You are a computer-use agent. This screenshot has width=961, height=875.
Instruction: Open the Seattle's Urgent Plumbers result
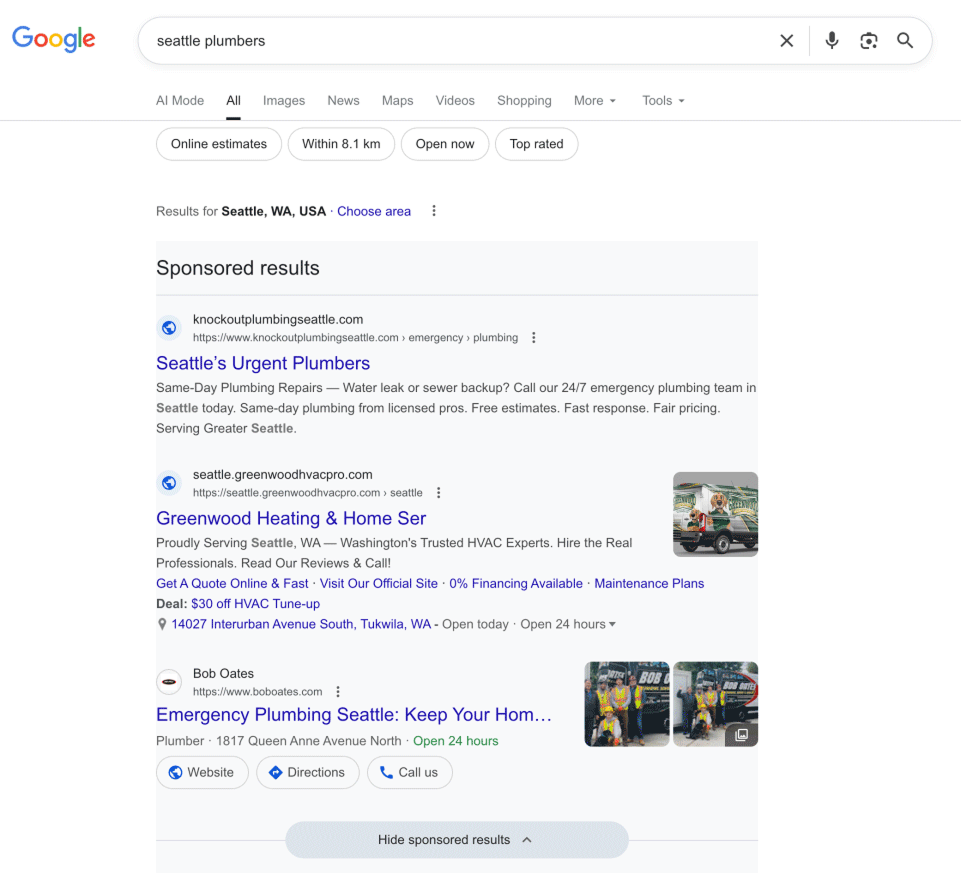(x=263, y=363)
